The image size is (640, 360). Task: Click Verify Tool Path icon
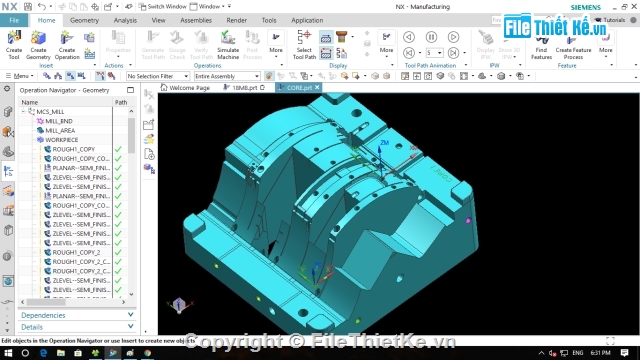click(x=202, y=45)
